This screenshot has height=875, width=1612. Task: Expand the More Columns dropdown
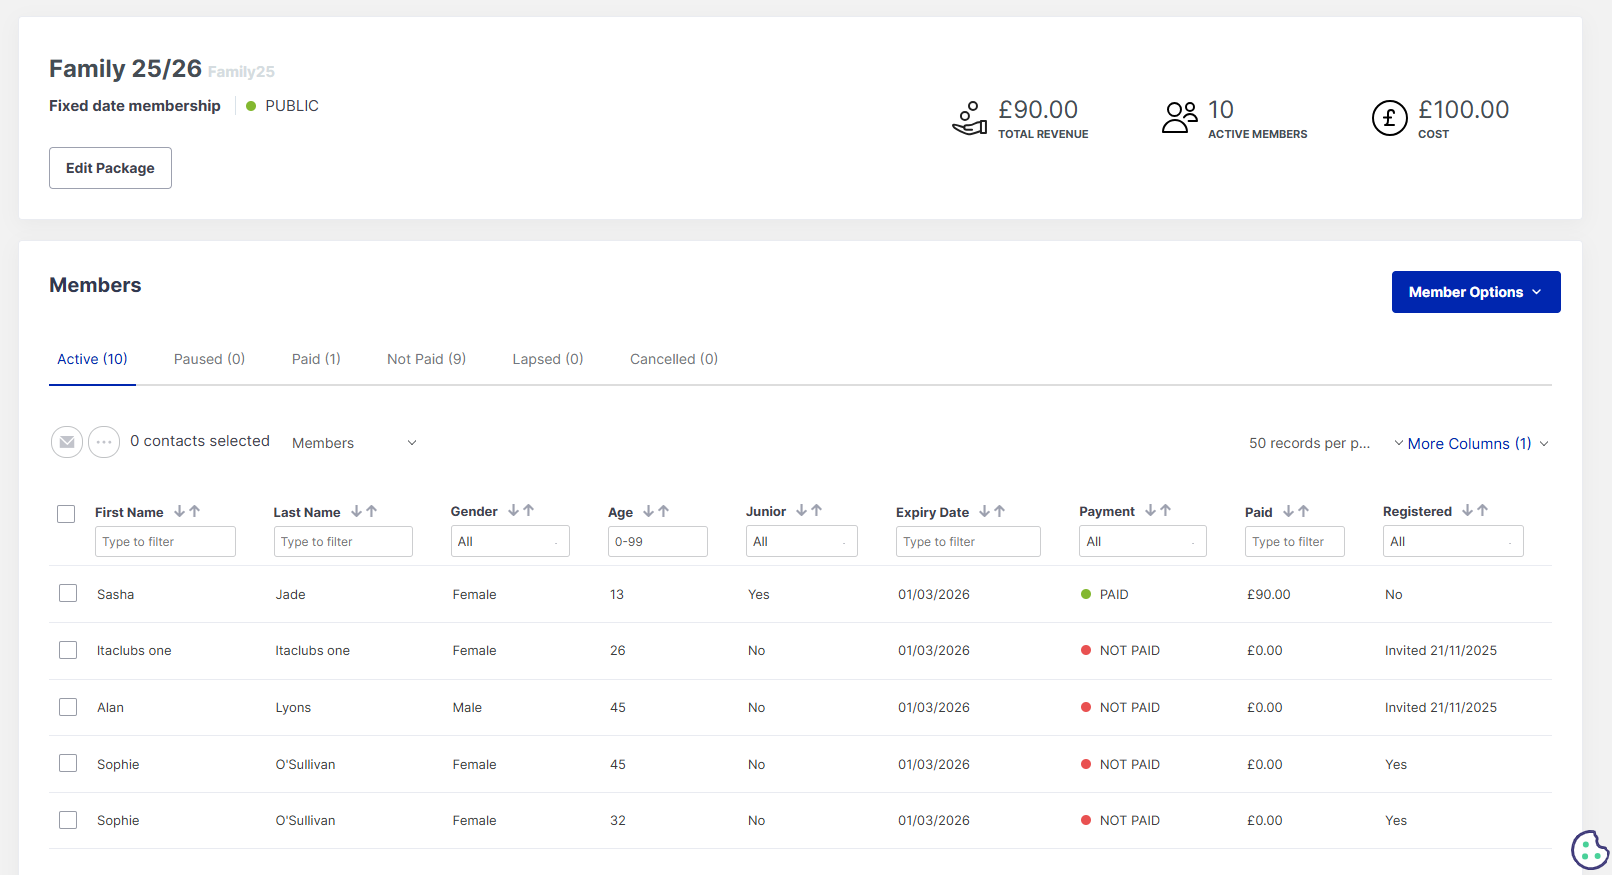[1470, 443]
